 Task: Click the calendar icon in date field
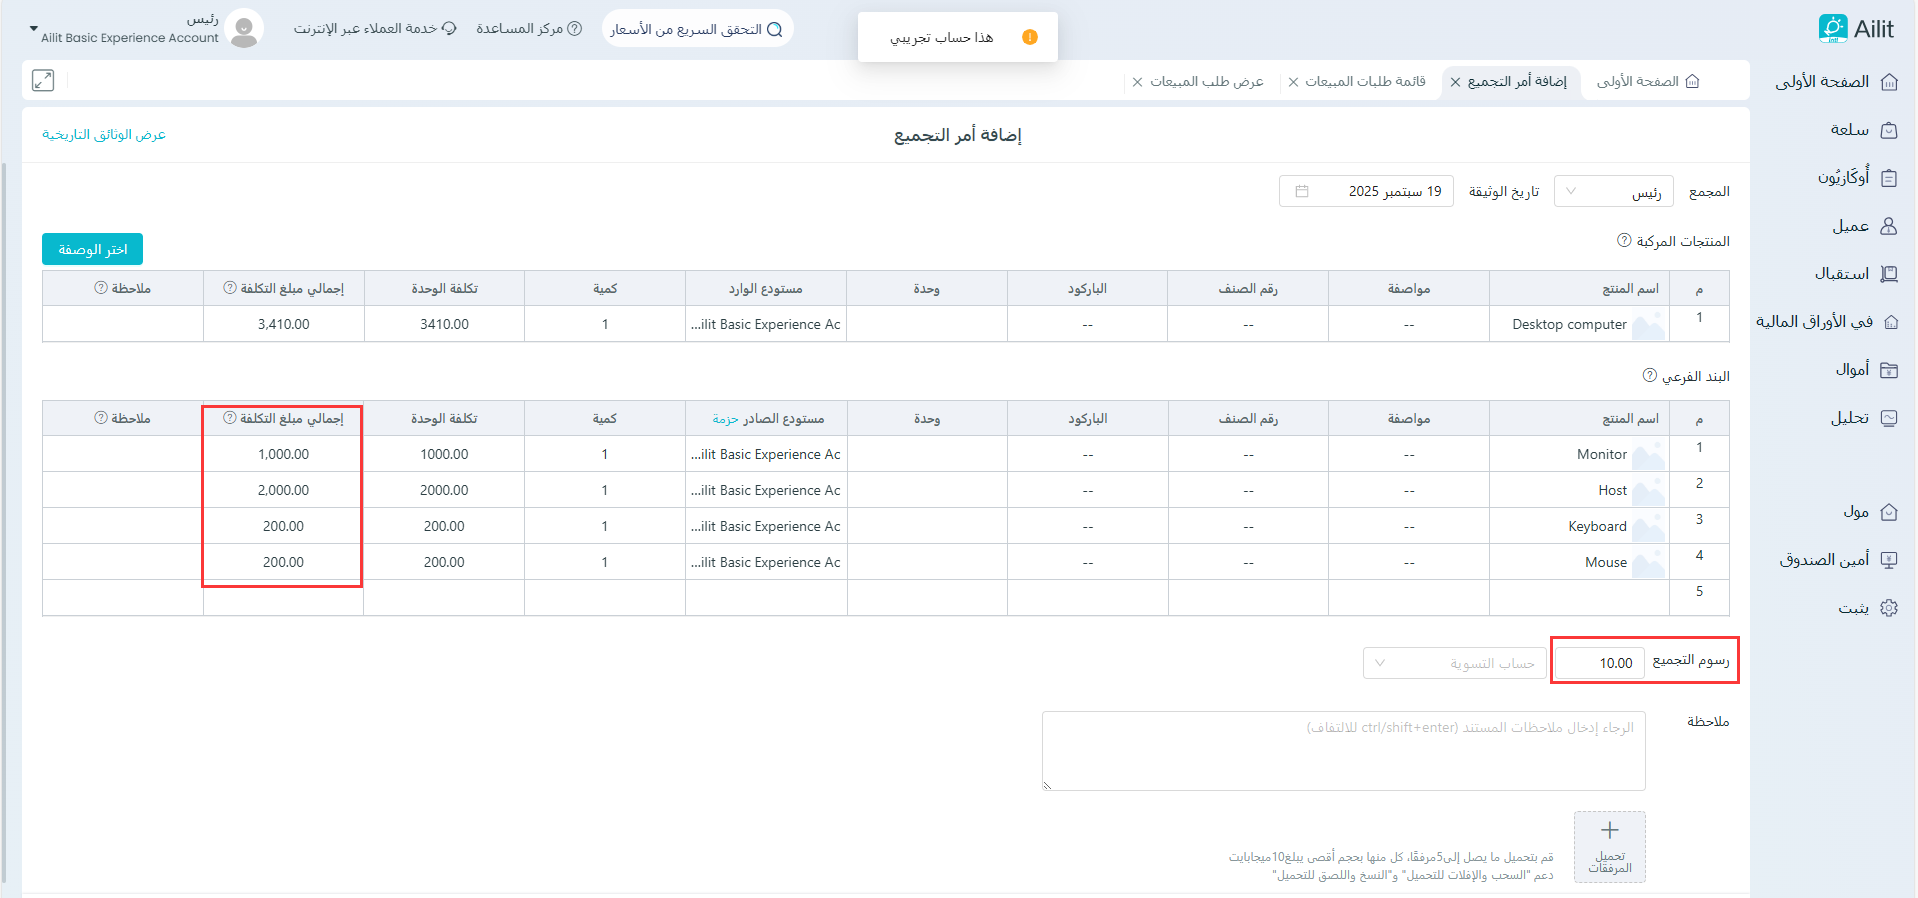click(x=1301, y=191)
